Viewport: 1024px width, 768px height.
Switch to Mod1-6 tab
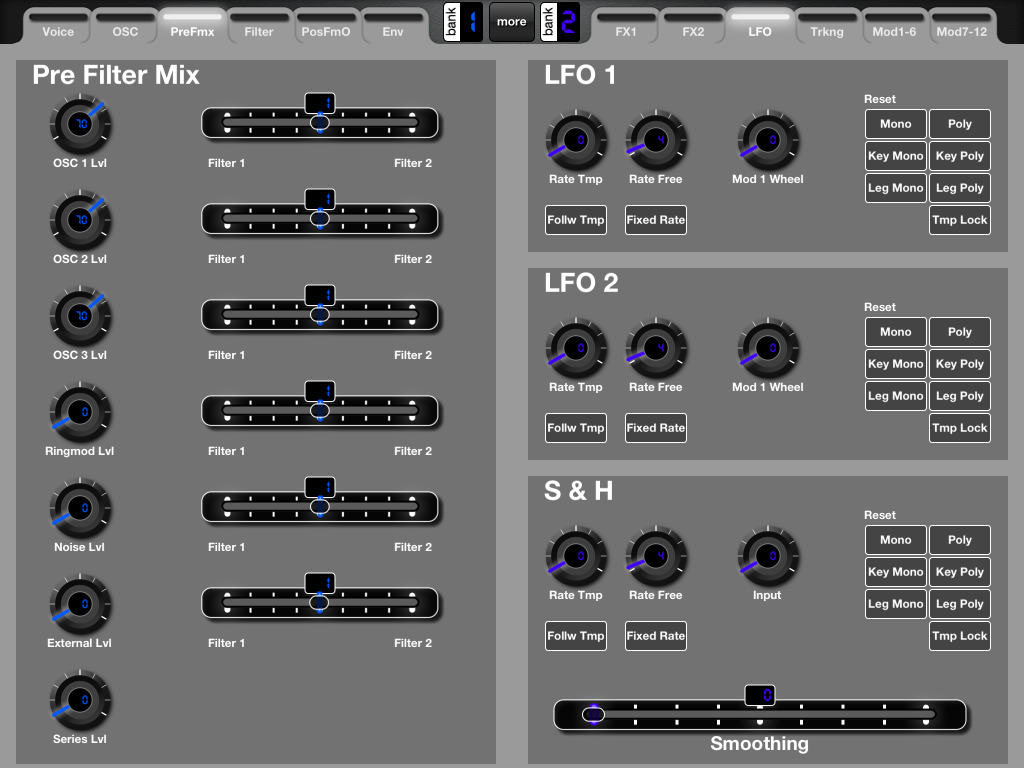coord(895,27)
